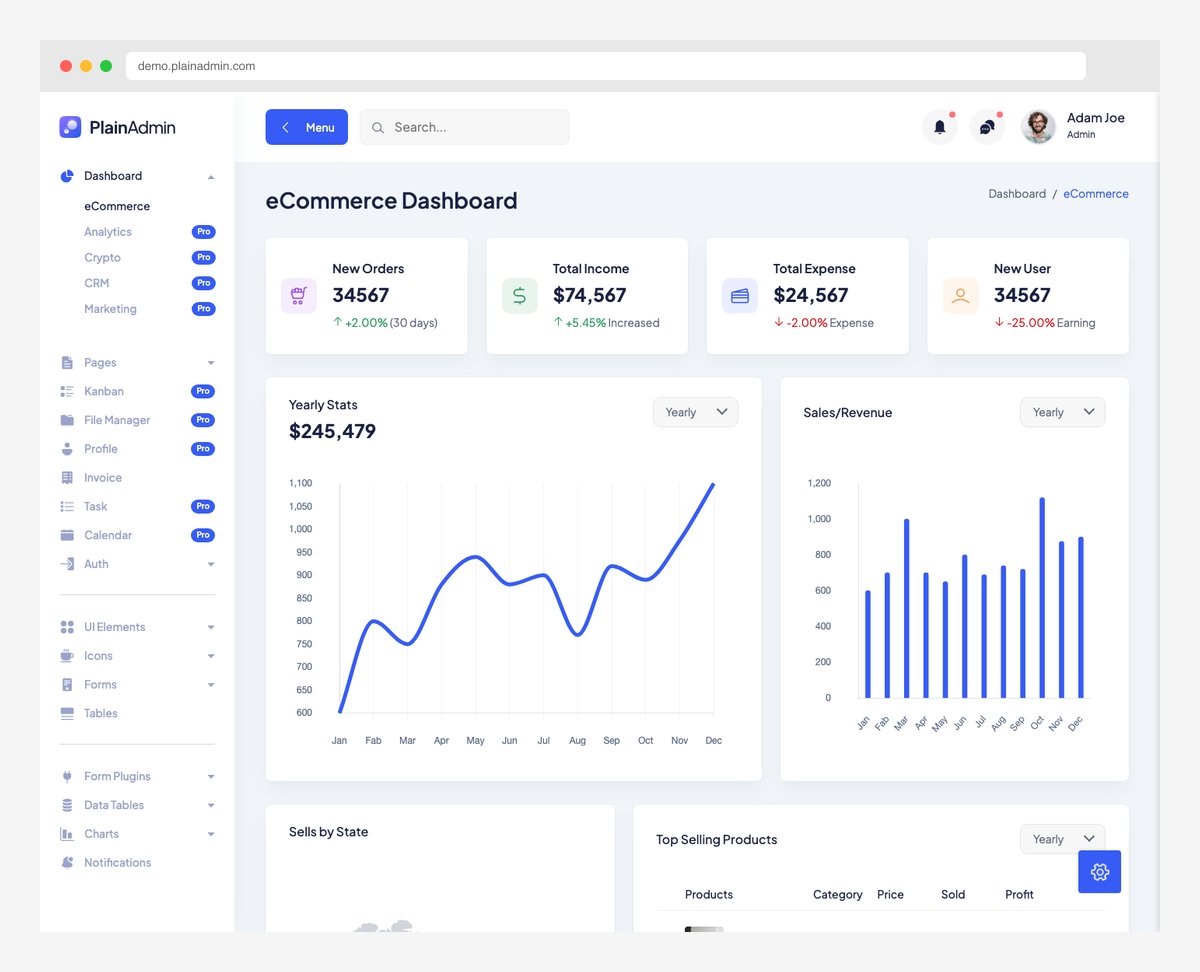The height and width of the screenshot is (972, 1200).
Task: Open the Dashboard breadcrumb link
Action: pyautogui.click(x=1017, y=193)
